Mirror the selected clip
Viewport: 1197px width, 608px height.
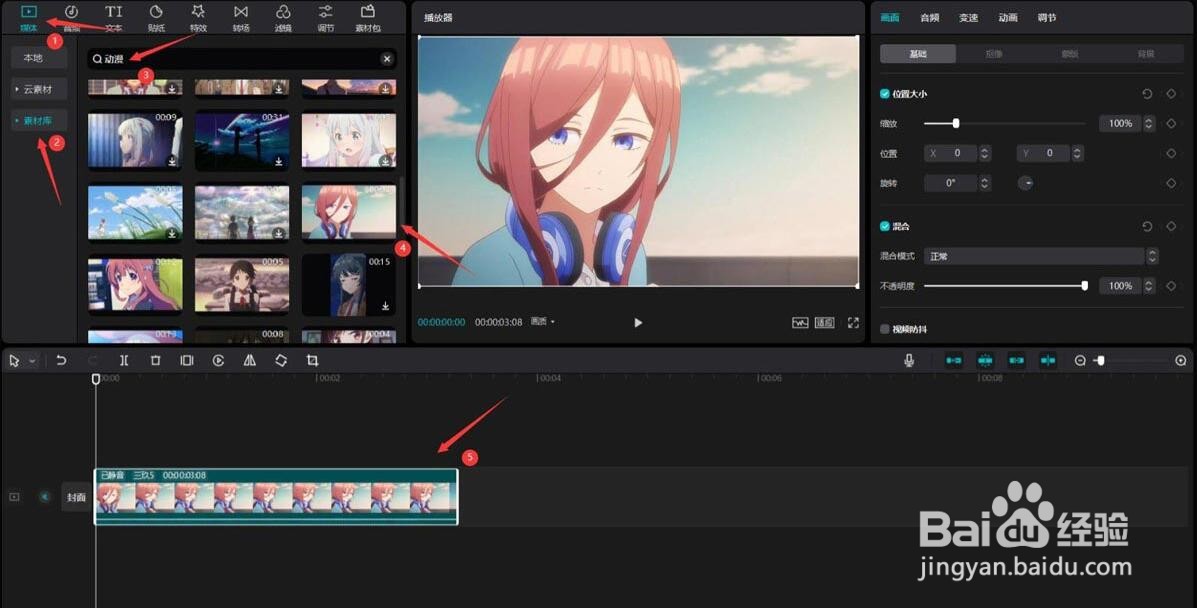click(x=250, y=361)
